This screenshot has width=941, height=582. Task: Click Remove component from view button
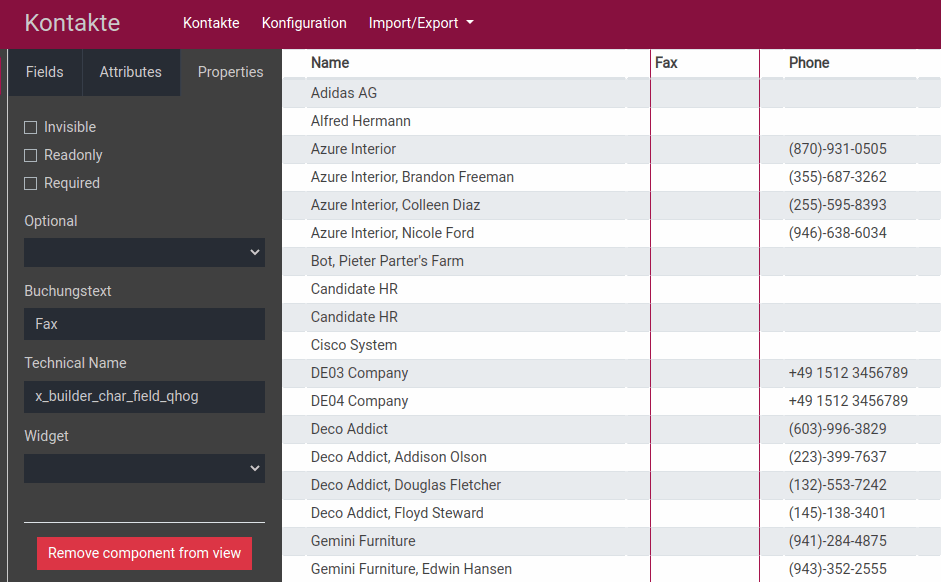point(144,553)
